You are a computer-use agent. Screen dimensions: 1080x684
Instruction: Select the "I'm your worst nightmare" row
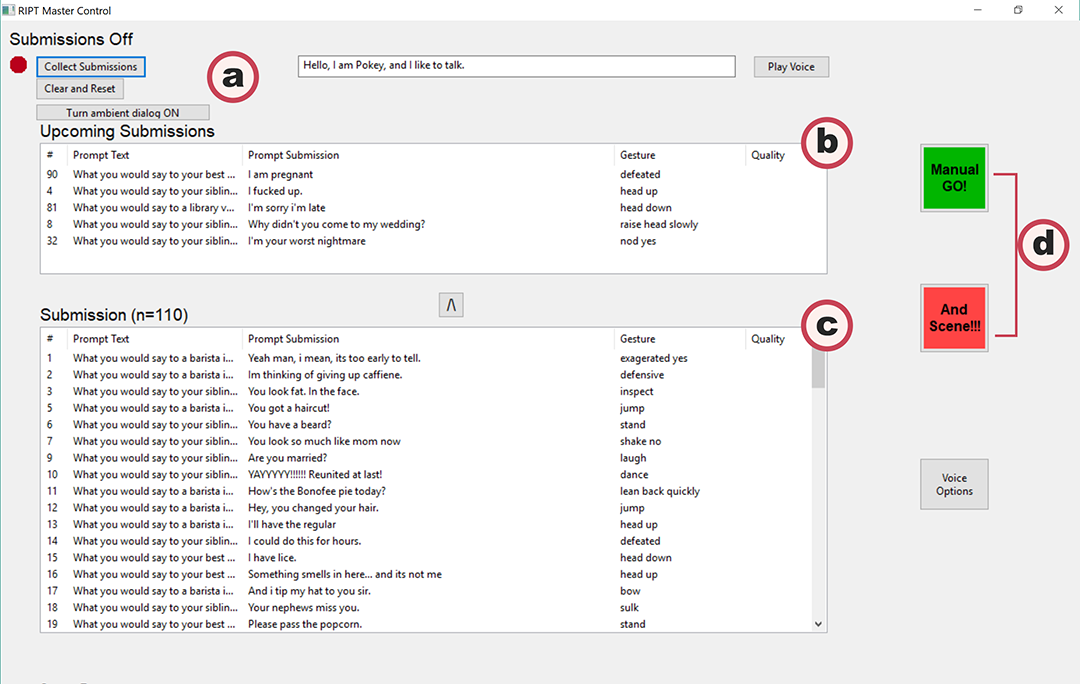306,241
